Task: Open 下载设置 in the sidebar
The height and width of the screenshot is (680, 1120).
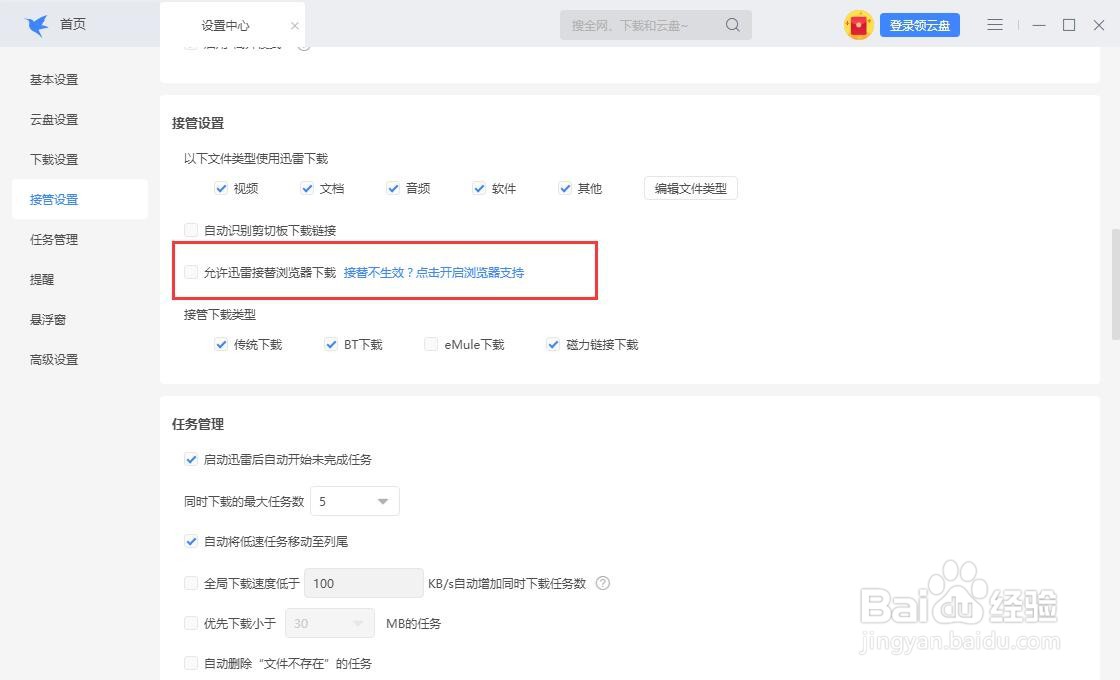Action: pos(54,159)
